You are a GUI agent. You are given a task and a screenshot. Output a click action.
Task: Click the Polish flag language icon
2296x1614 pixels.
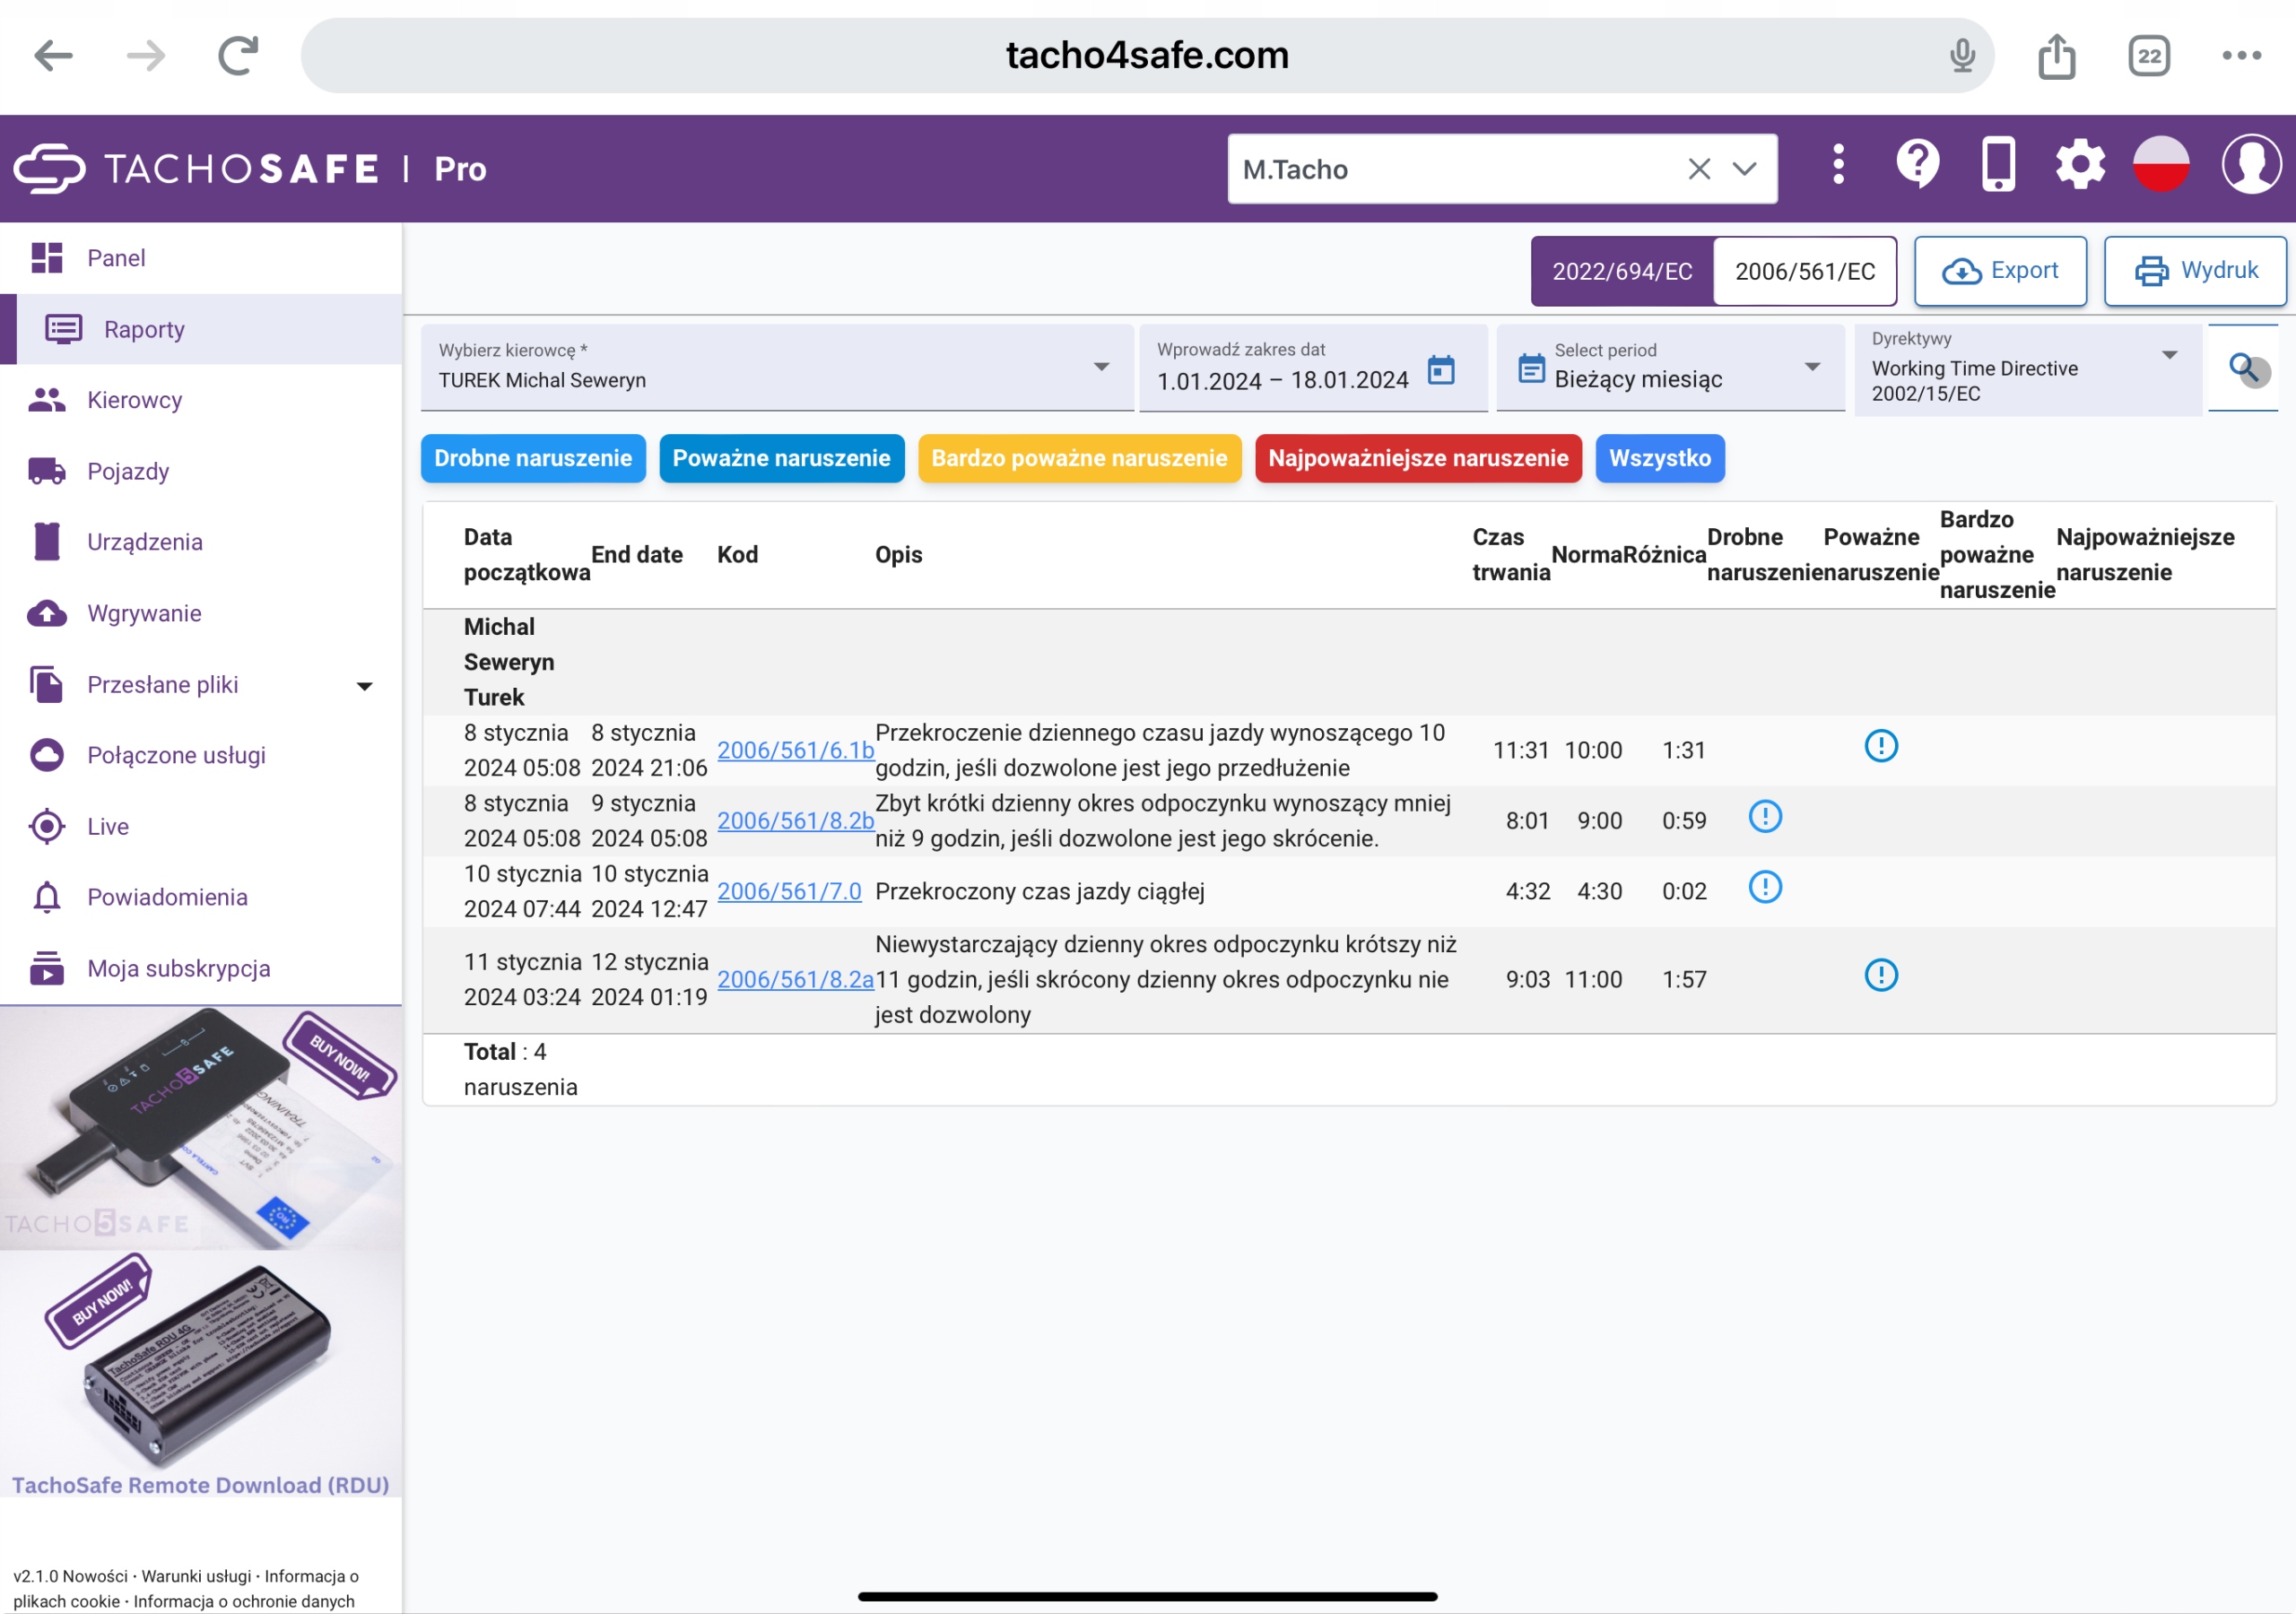click(x=2161, y=165)
